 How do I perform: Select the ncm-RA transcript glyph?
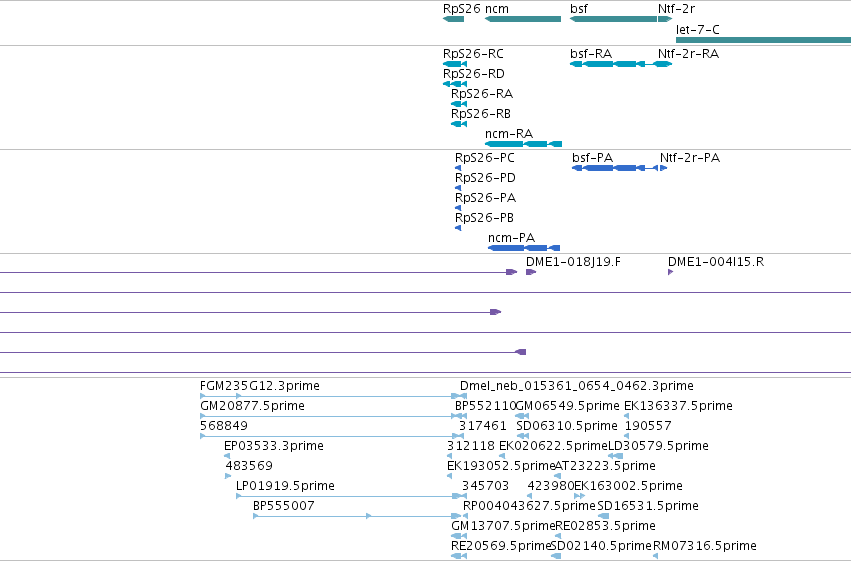(x=523, y=144)
